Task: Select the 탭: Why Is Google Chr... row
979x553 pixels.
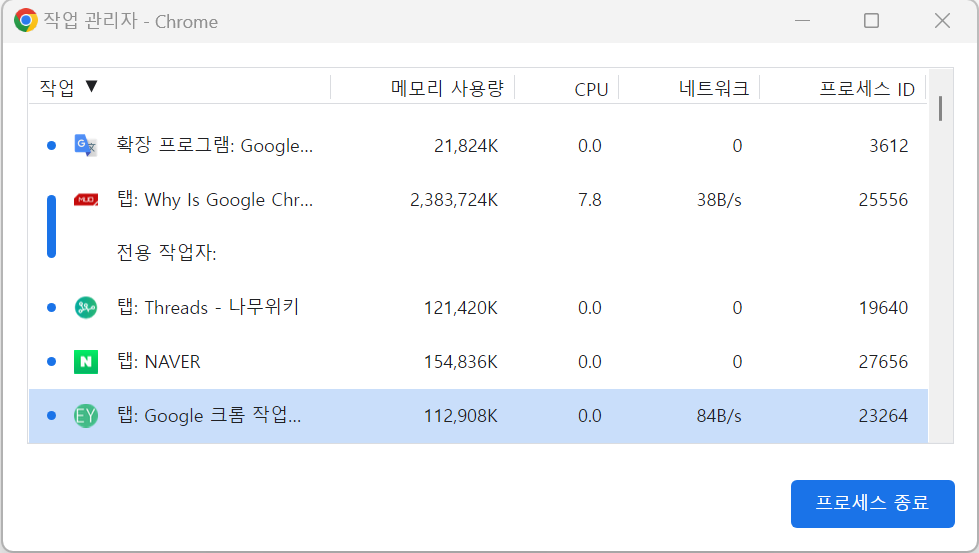Action: point(478,200)
